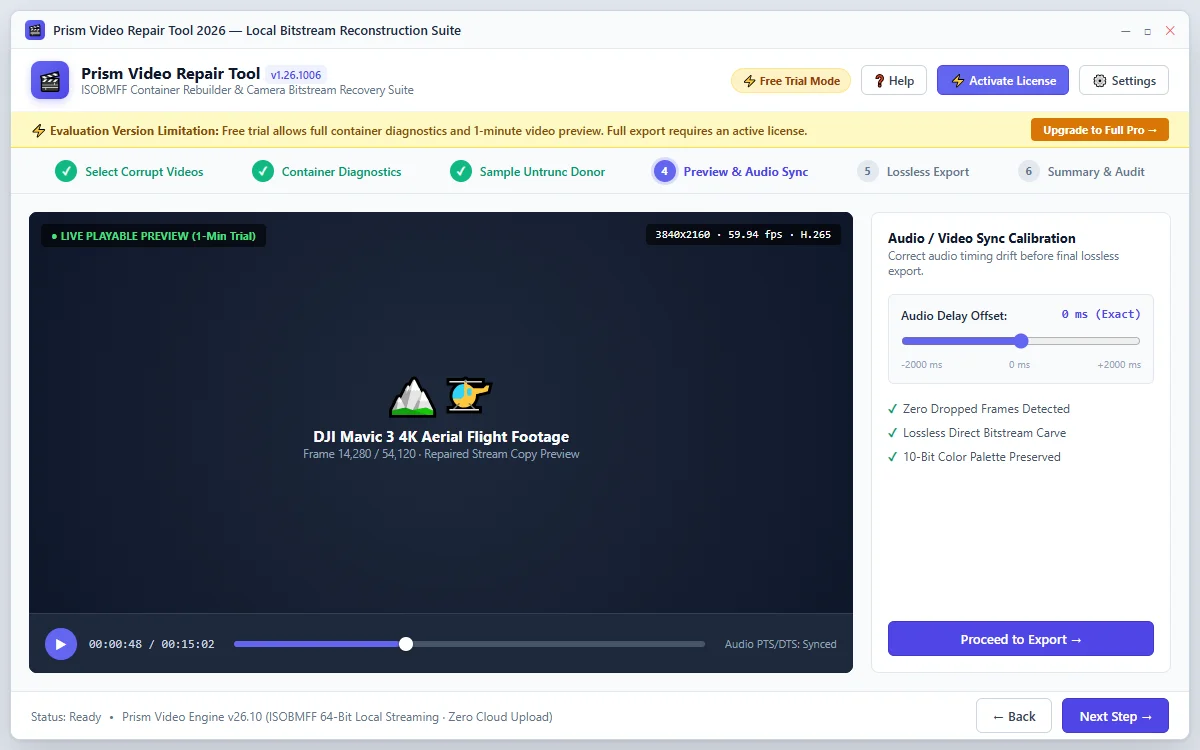
Task: Click the 3840x2160 59.94 fps H.265 label
Action: pyautogui.click(x=743, y=235)
